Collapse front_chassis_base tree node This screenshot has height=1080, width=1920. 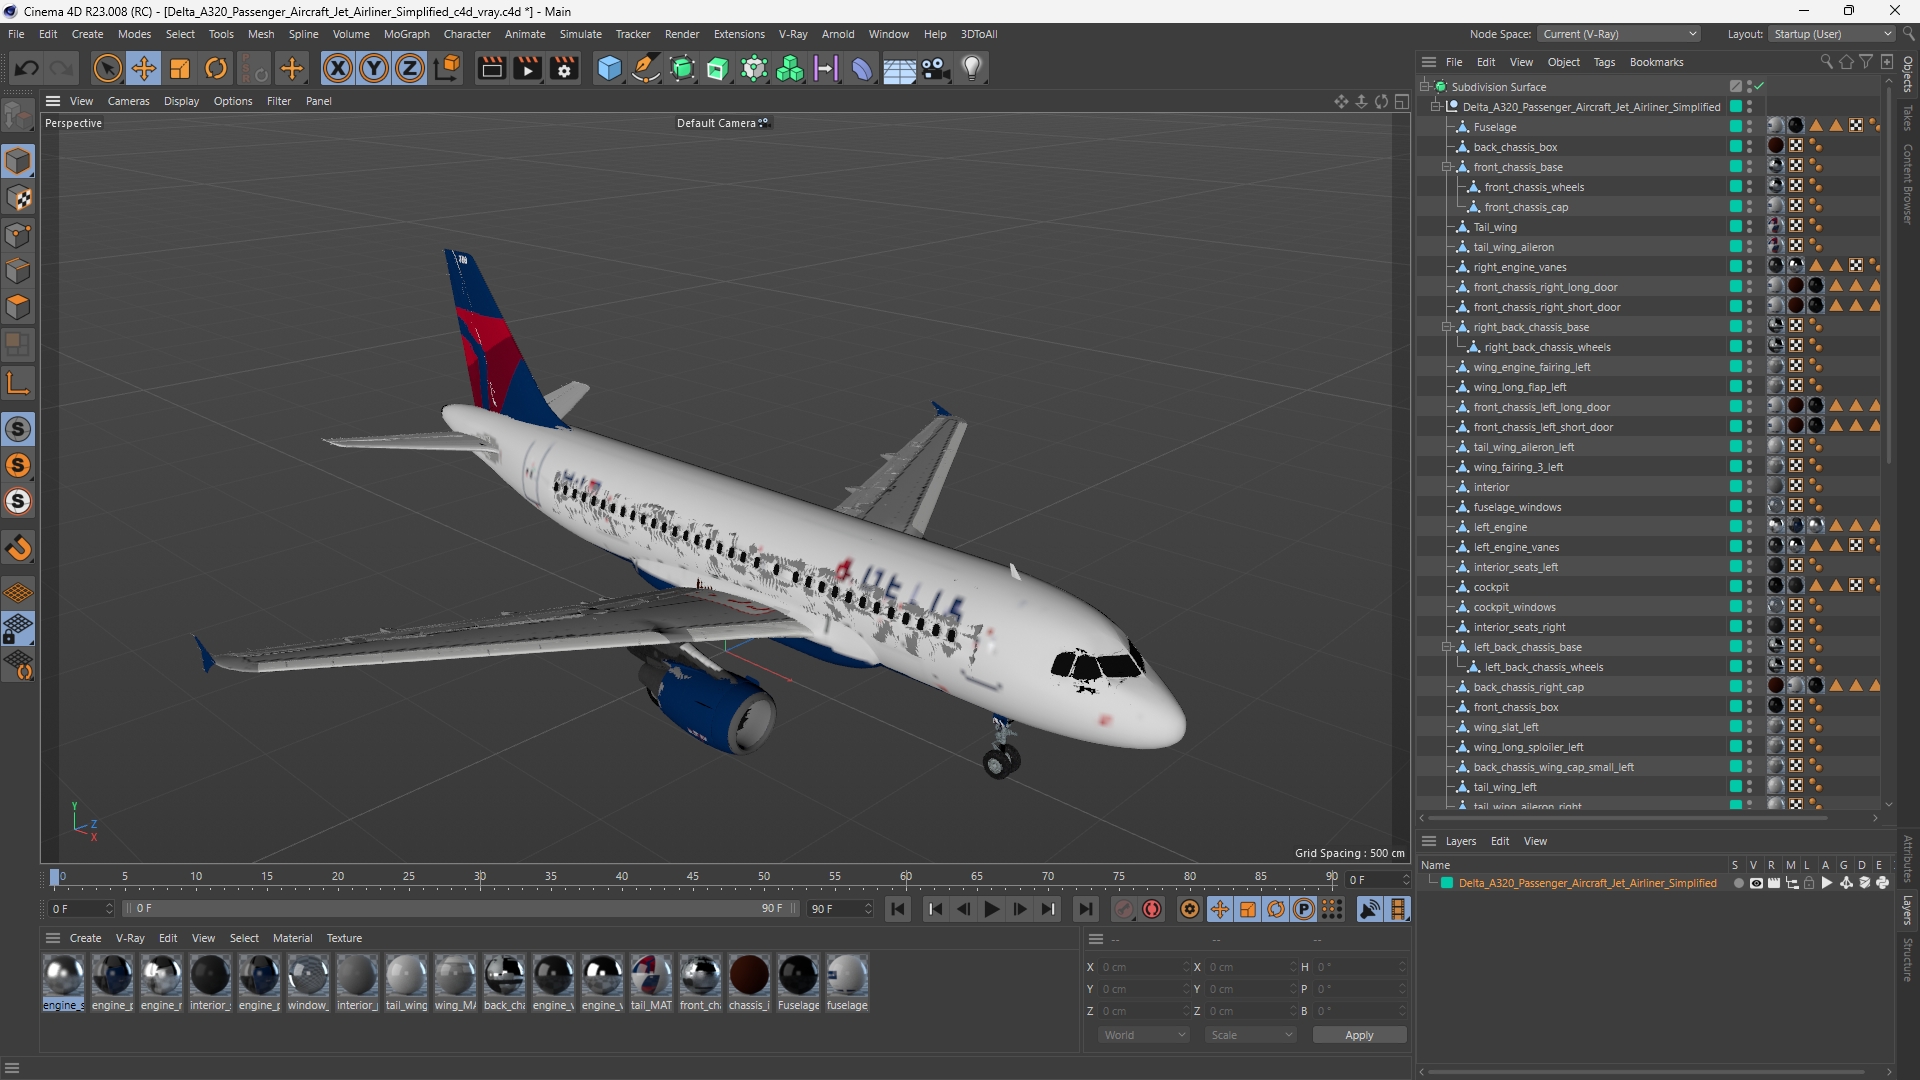(x=1447, y=166)
